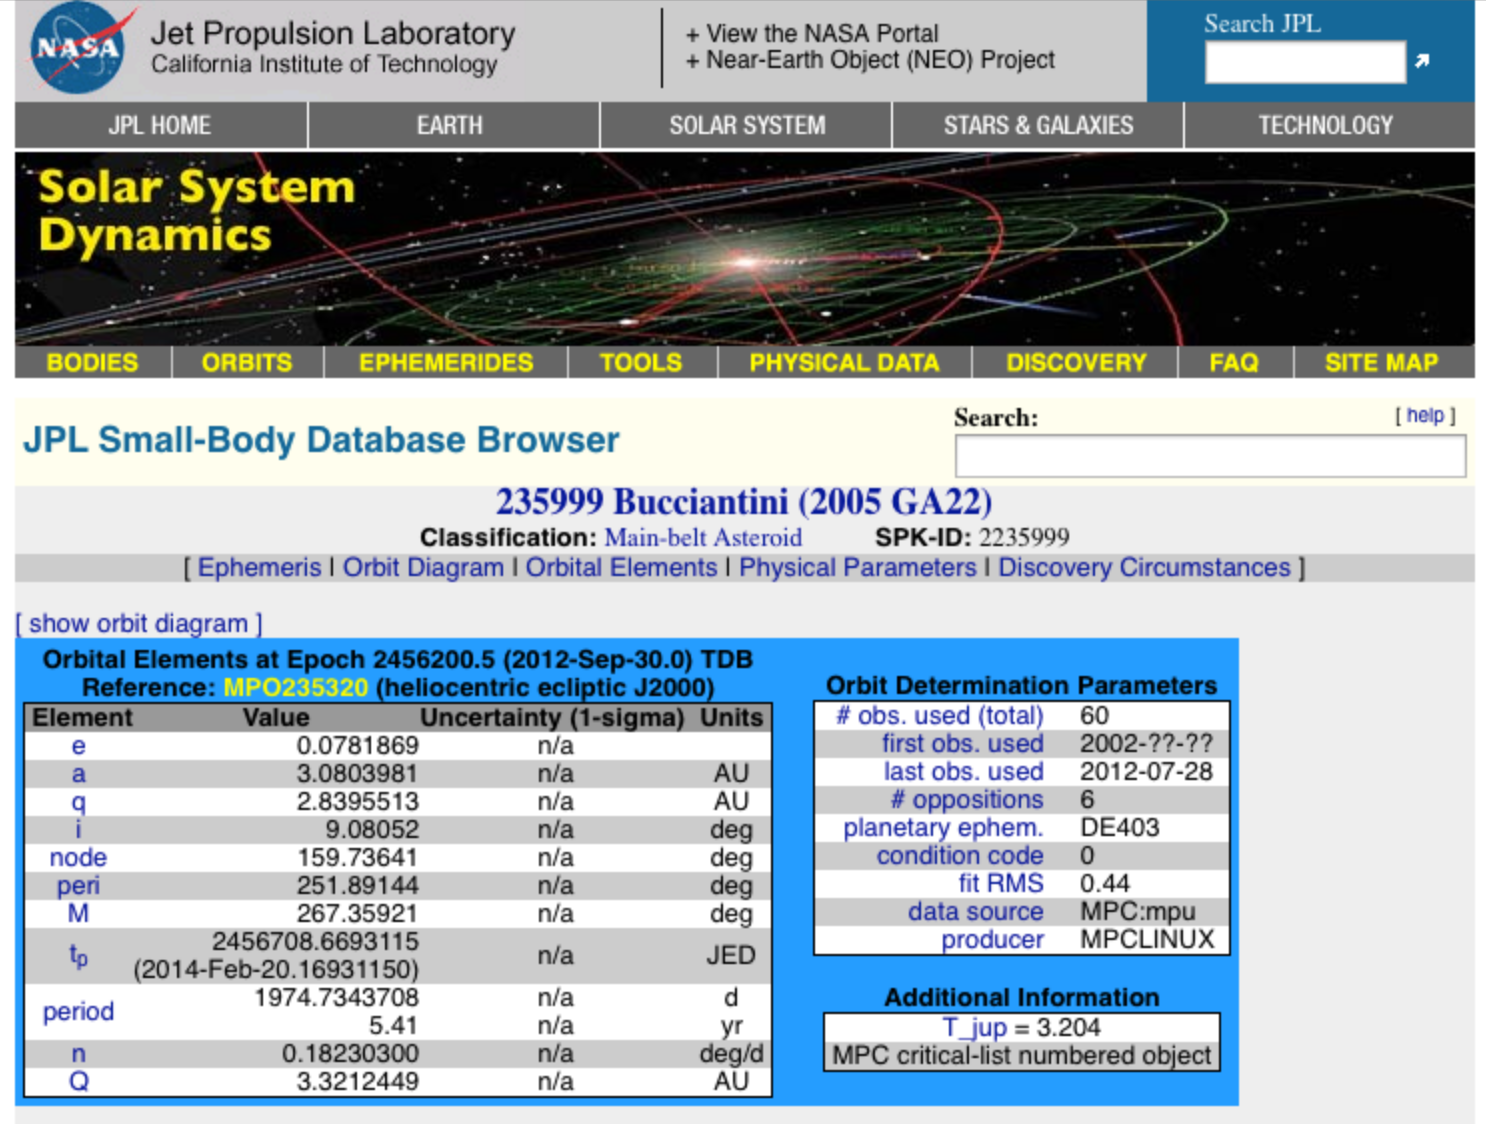Open 'condition code' parameter link
The height and width of the screenshot is (1124, 1486).
960,856
